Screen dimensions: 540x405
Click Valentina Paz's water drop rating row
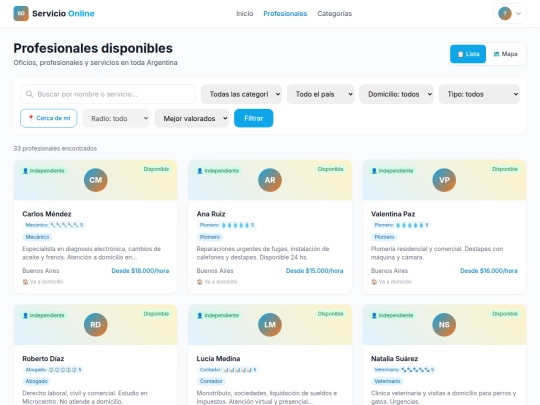[x=401, y=225]
